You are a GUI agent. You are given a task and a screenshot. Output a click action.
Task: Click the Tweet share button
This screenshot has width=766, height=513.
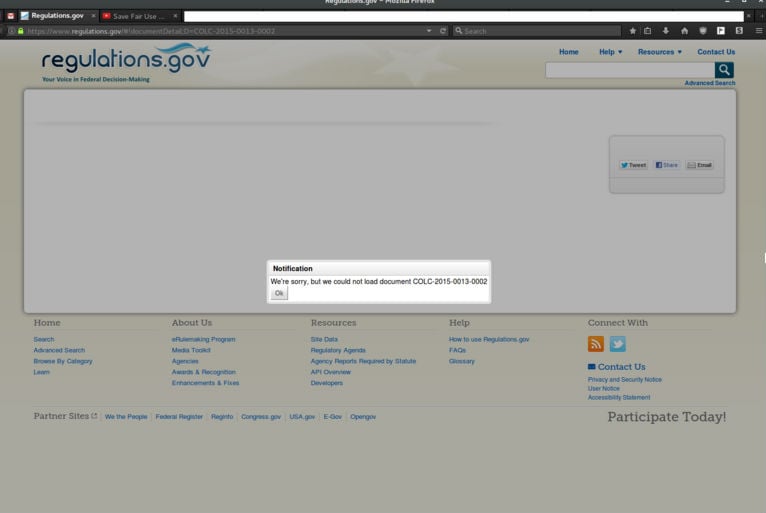pyautogui.click(x=633, y=165)
